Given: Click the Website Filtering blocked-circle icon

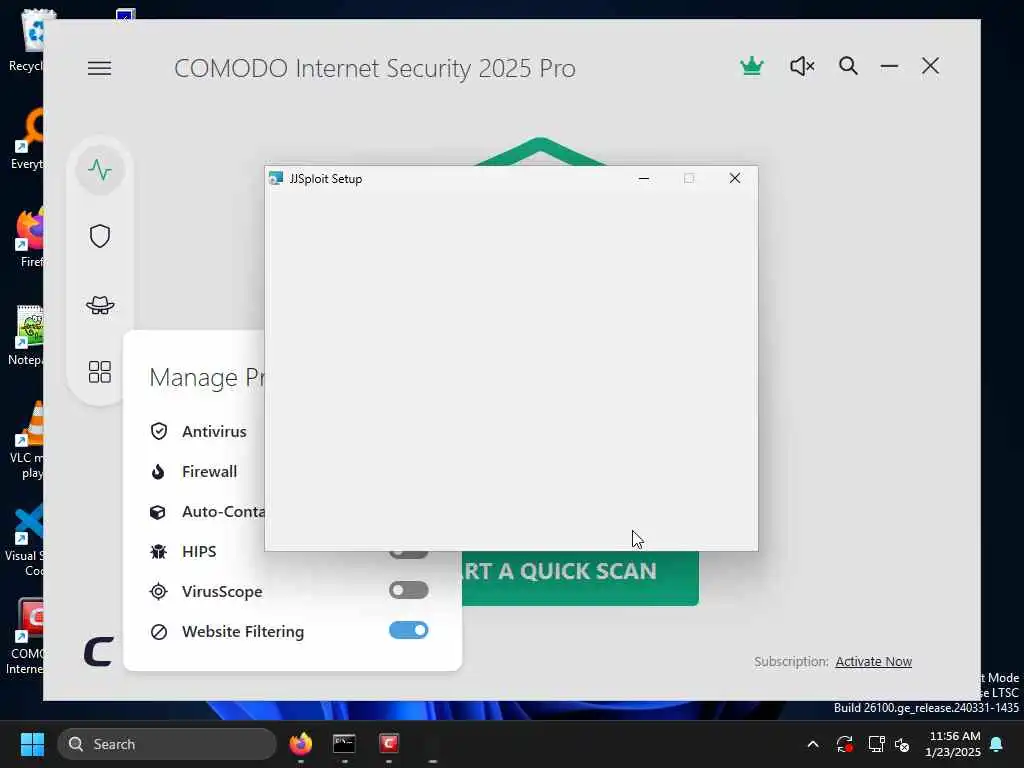Looking at the screenshot, I should point(159,632).
